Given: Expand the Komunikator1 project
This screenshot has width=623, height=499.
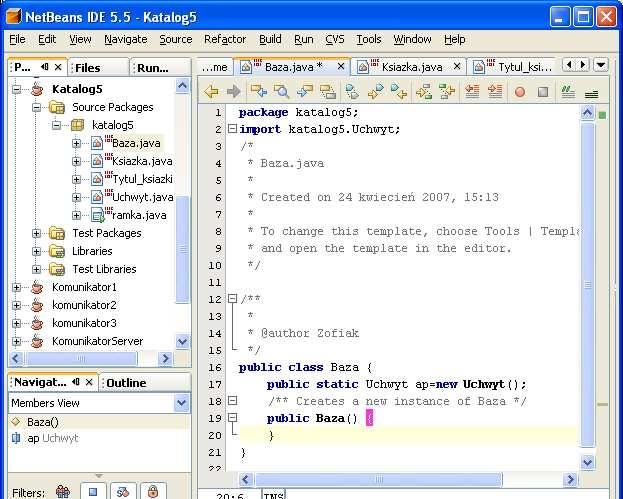Looking at the screenshot, I should (16, 287).
